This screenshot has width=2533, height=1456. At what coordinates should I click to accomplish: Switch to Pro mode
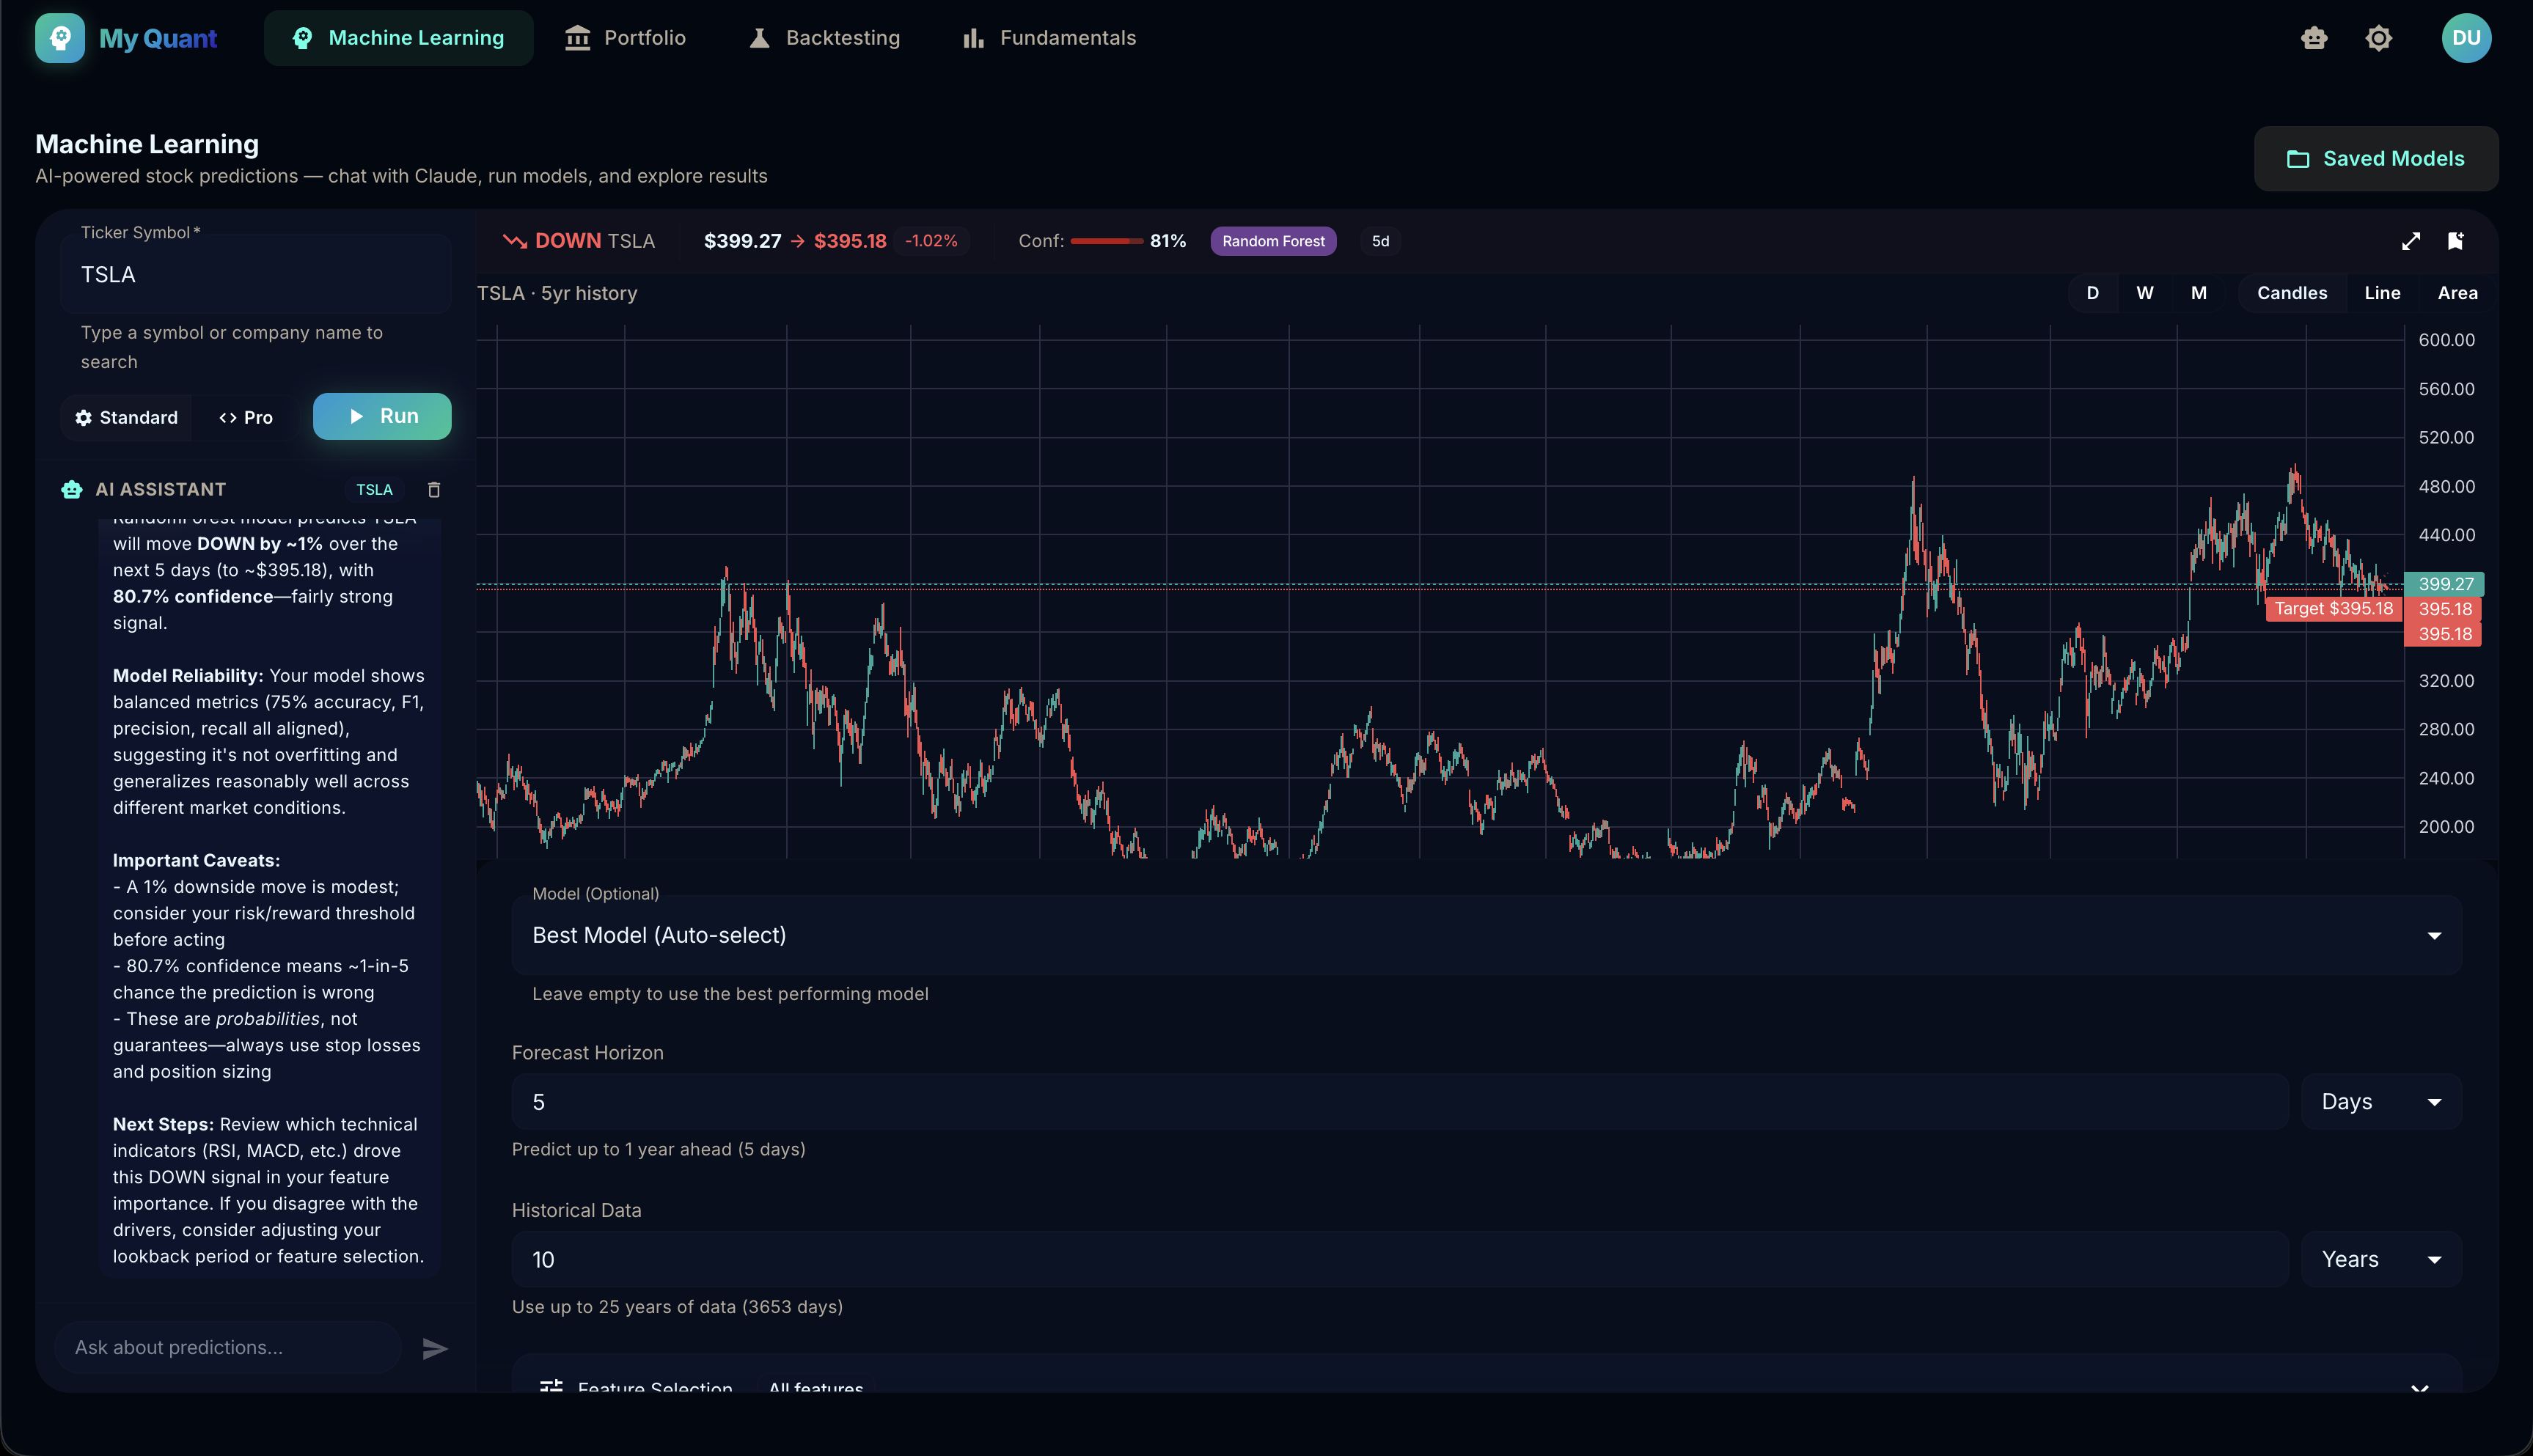tap(246, 418)
